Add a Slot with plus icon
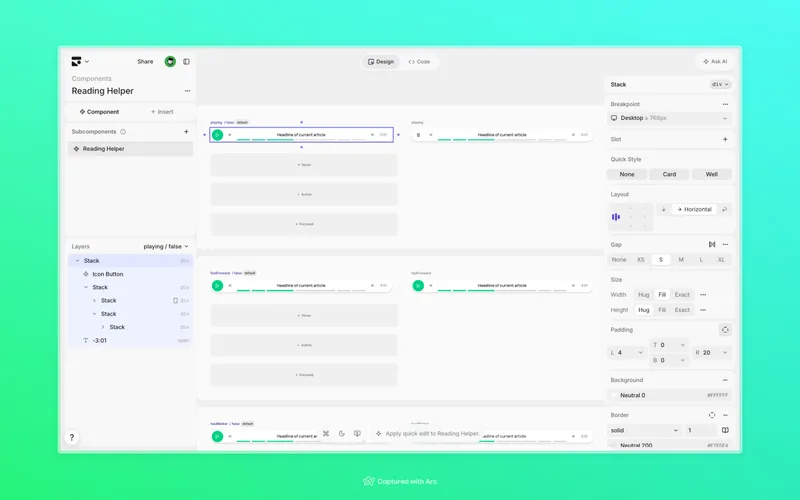This screenshot has height=500, width=800. (725, 139)
